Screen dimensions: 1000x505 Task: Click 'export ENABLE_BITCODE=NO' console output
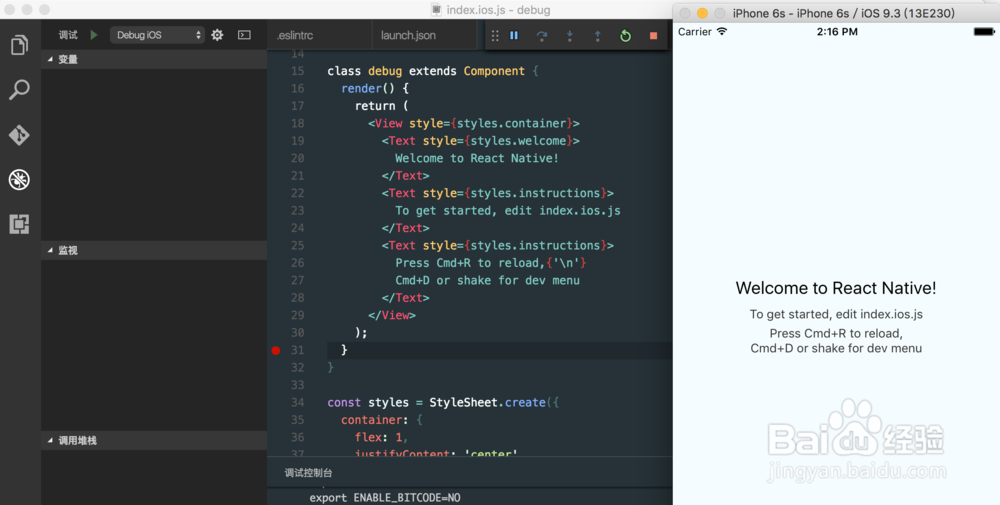click(385, 498)
